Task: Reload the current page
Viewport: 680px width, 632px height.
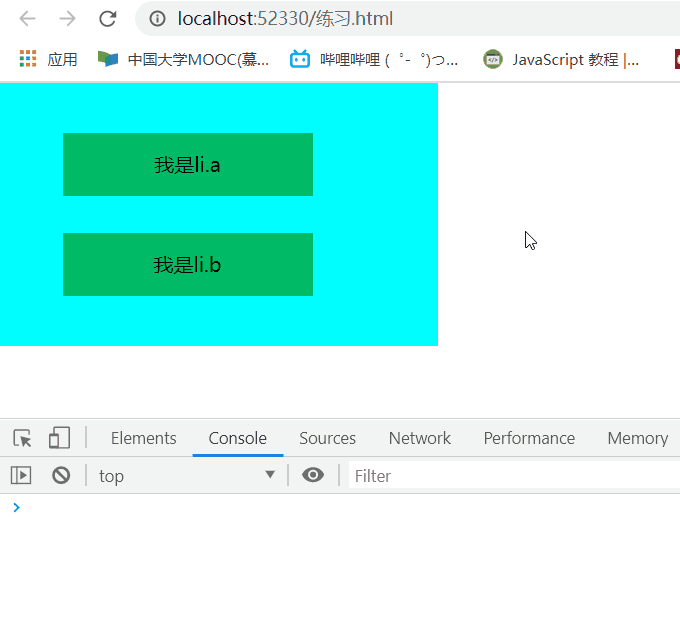Action: click(108, 19)
